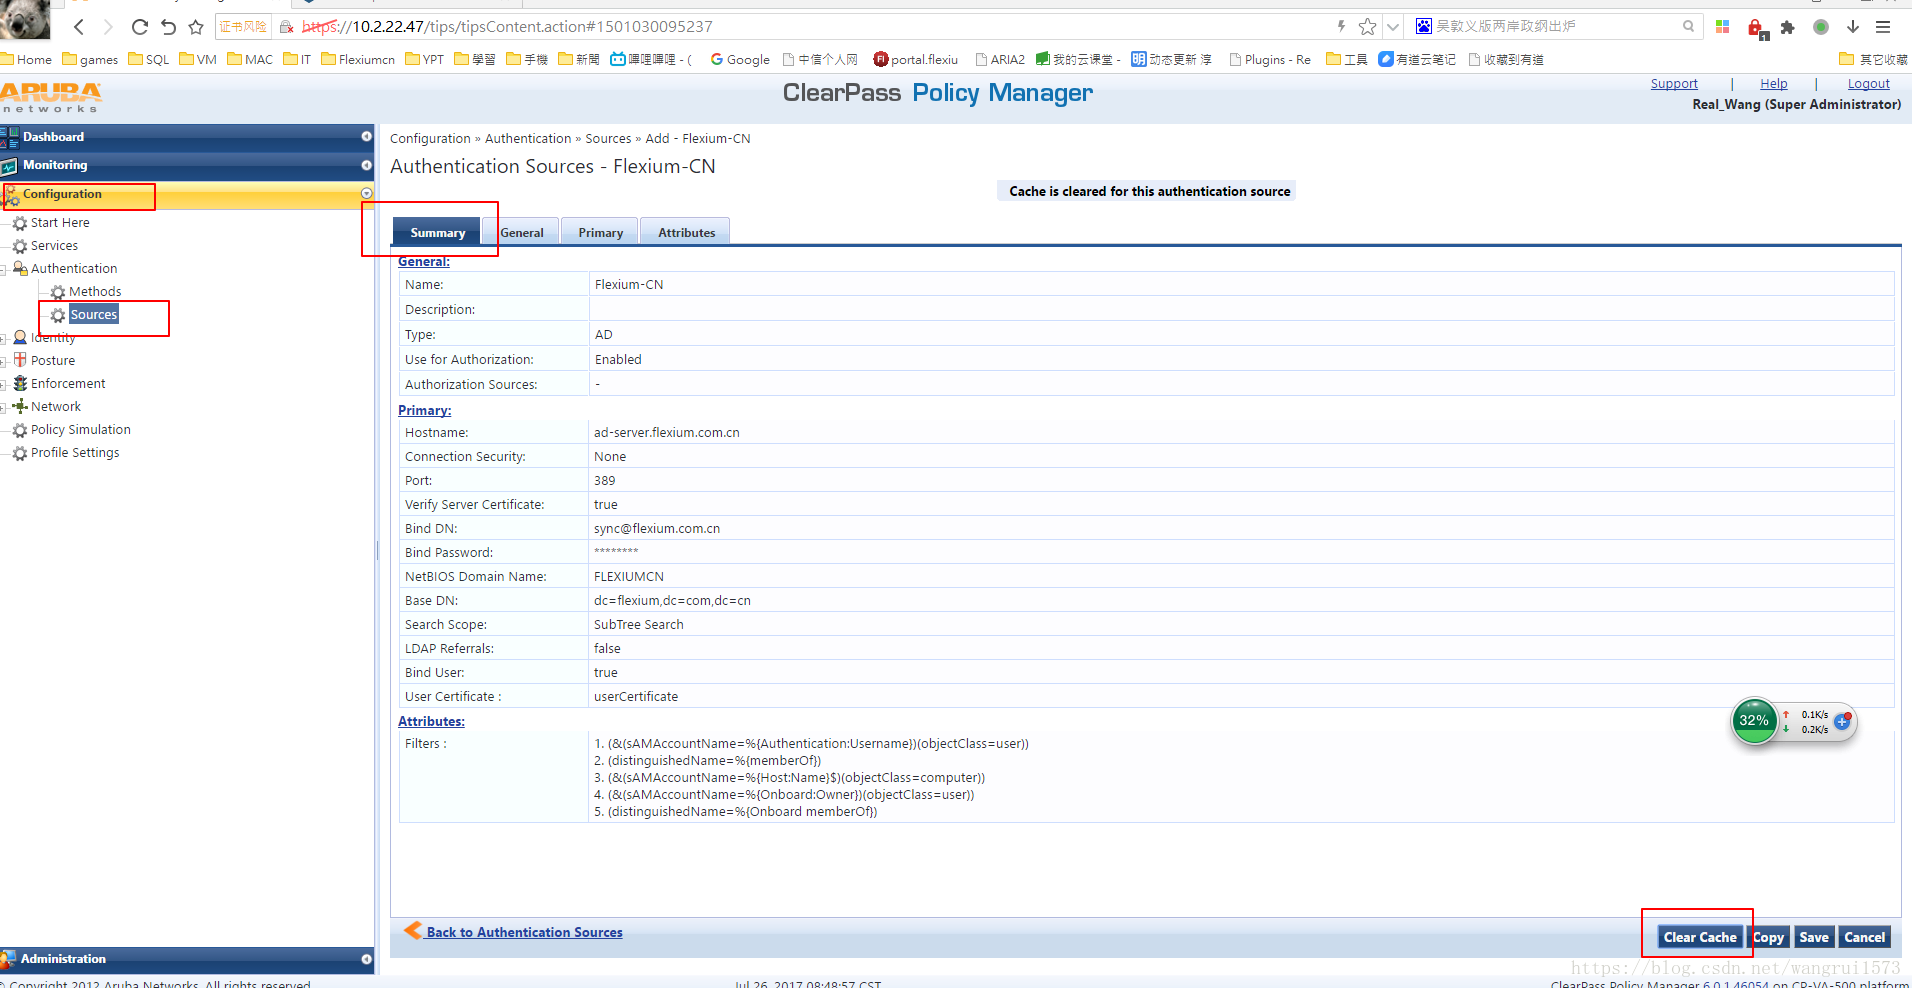Click the Authentication user-lock icon
The height and width of the screenshot is (988, 1912).
pyautogui.click(x=20, y=268)
